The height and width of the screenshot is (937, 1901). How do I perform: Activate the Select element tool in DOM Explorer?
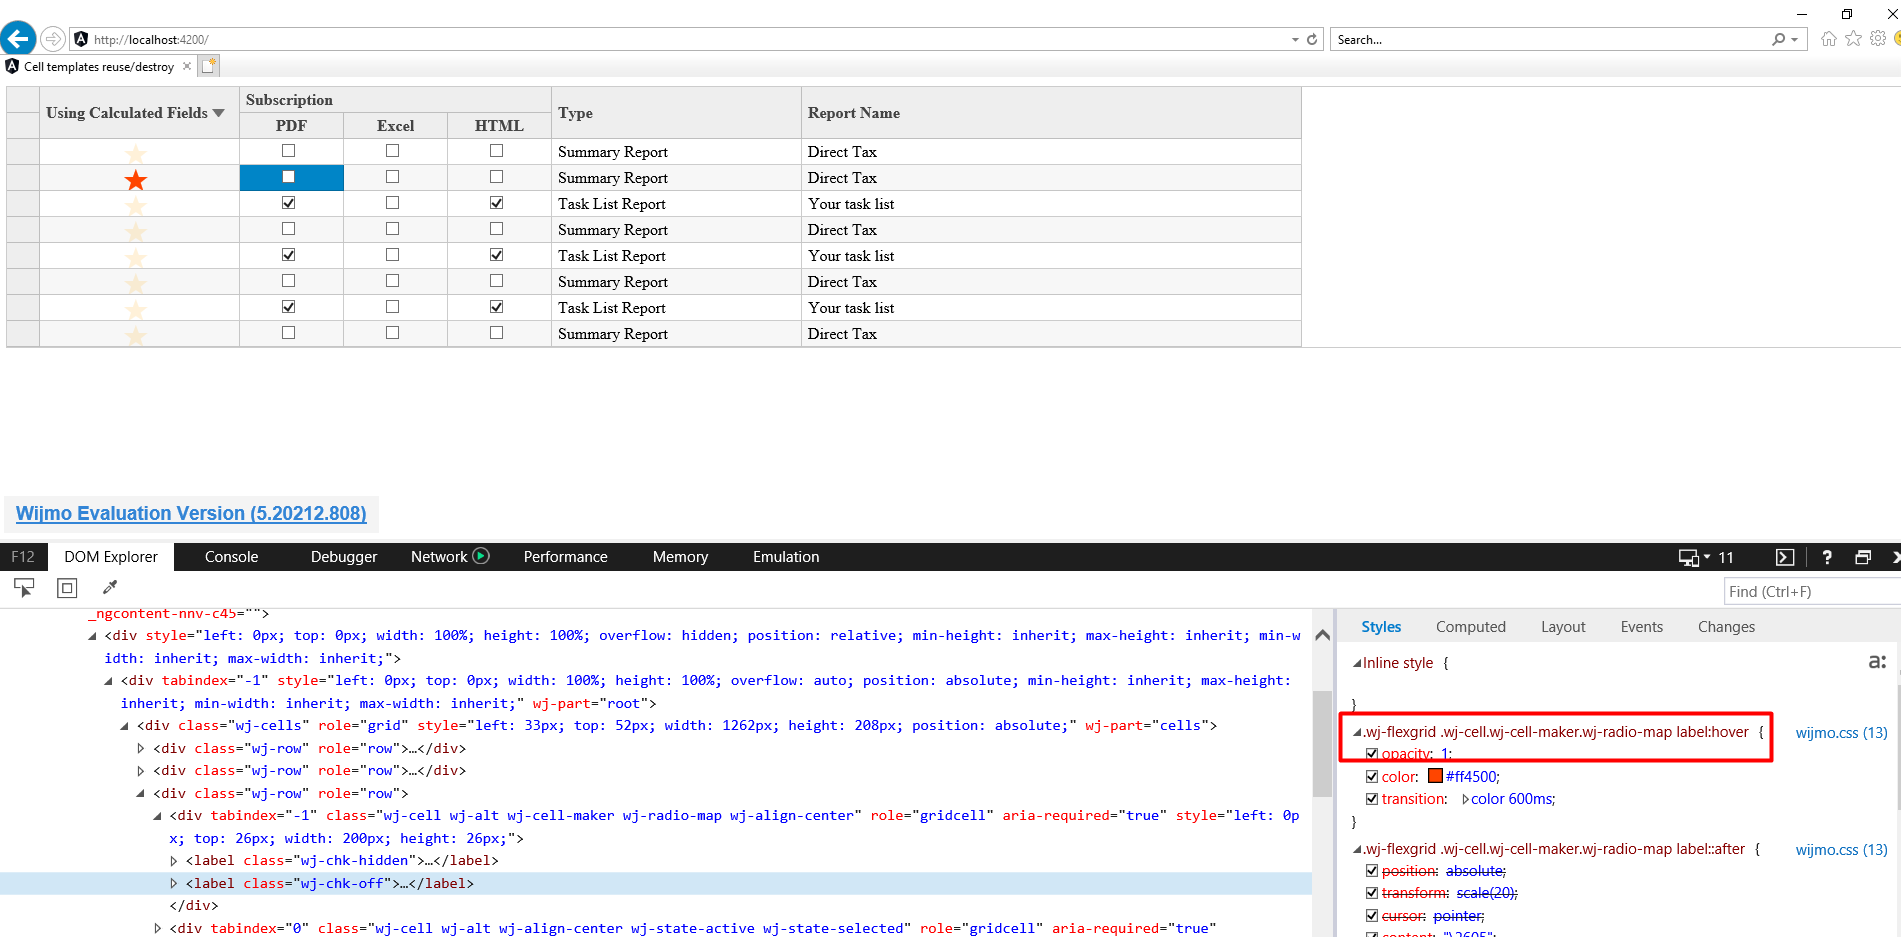[24, 588]
